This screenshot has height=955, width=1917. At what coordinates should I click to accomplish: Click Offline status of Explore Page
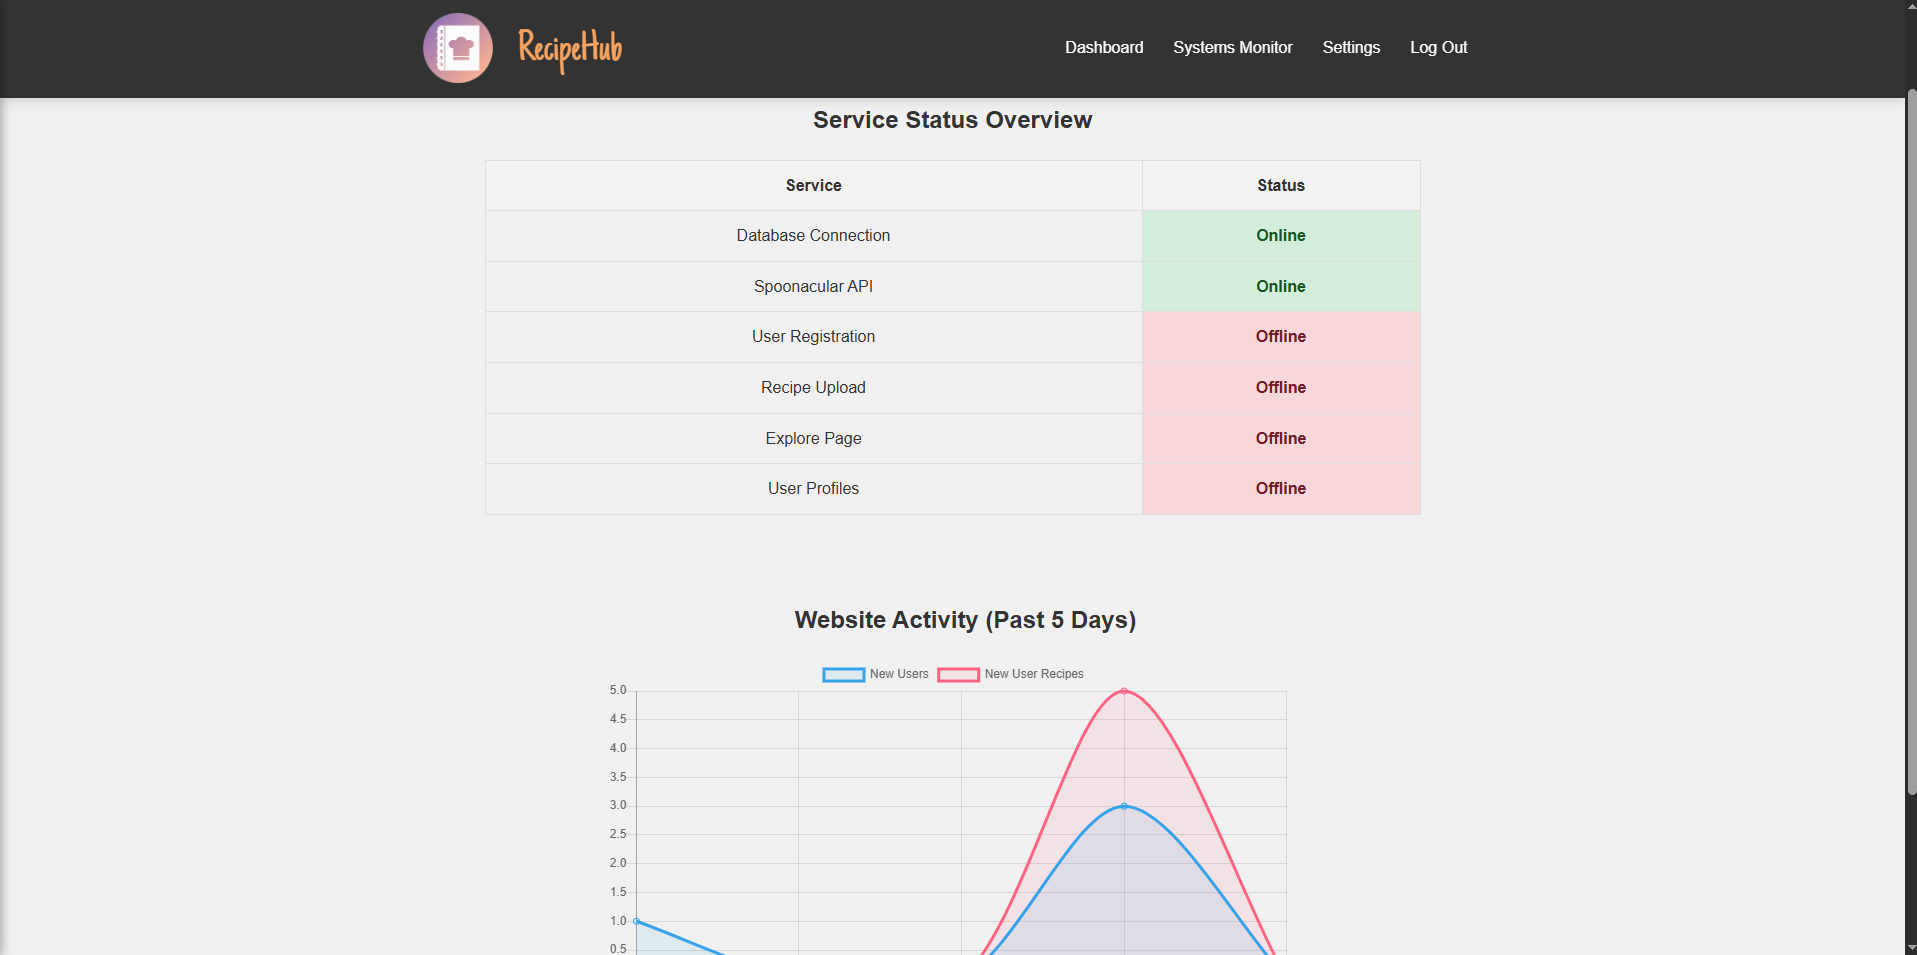tap(1281, 439)
